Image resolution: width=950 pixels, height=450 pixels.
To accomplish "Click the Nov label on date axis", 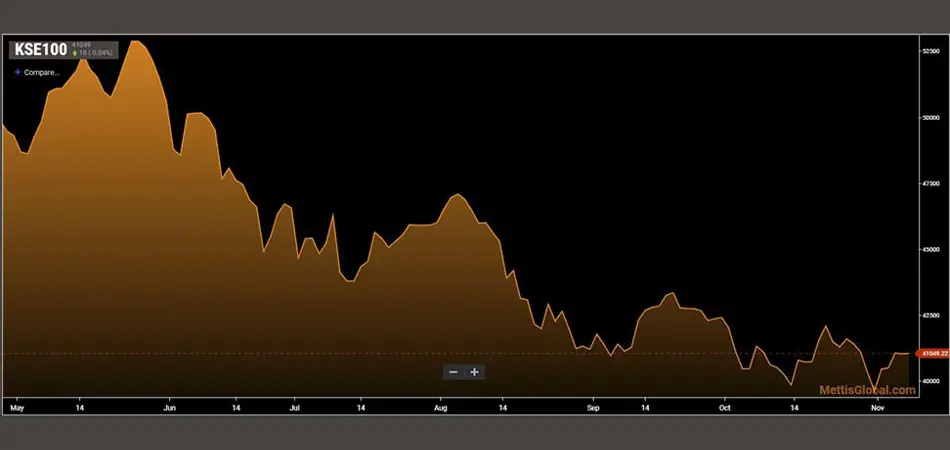I will pyautogui.click(x=876, y=408).
